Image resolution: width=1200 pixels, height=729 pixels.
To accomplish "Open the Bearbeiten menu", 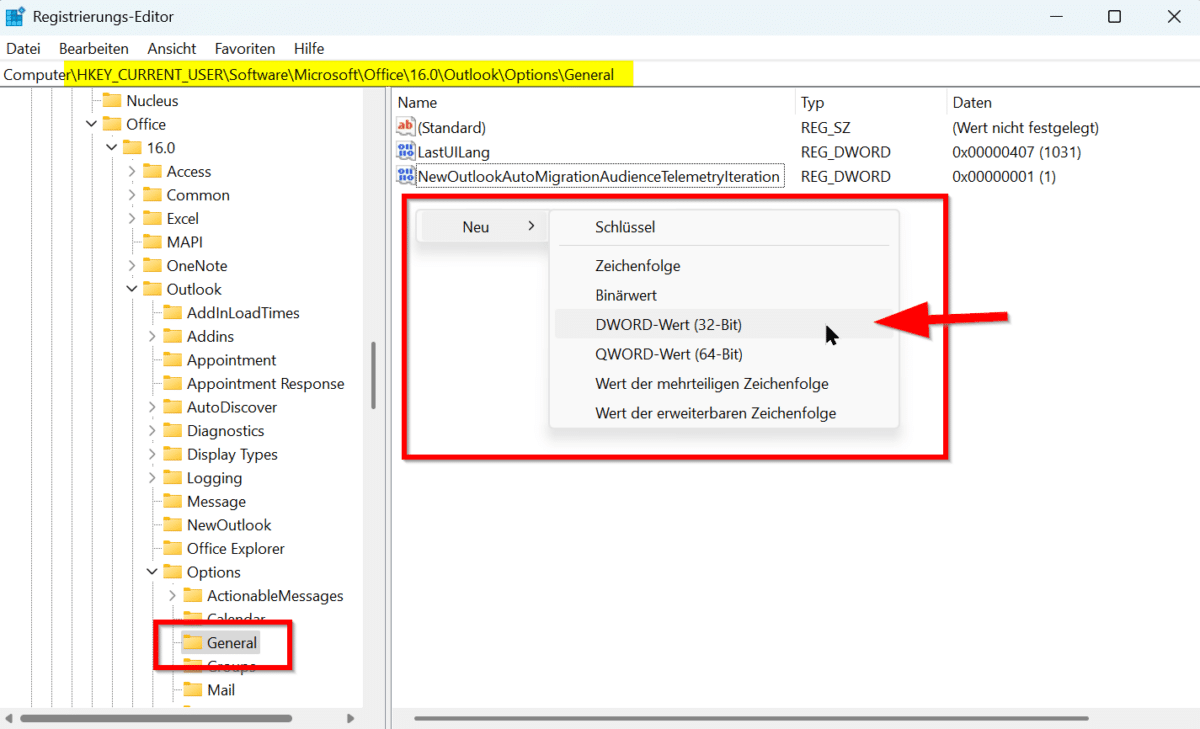I will pos(93,48).
